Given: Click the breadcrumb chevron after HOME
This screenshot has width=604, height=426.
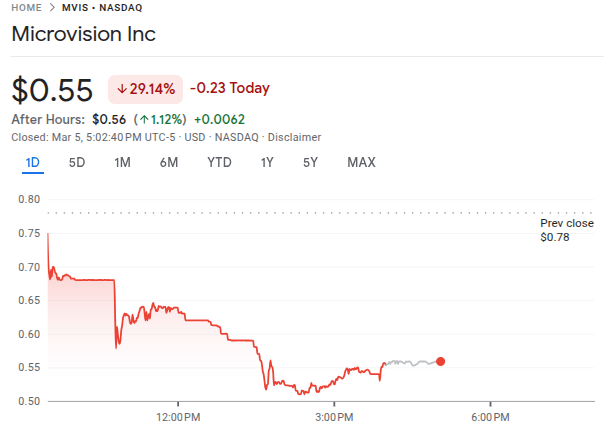Looking at the screenshot, I should coord(50,8).
